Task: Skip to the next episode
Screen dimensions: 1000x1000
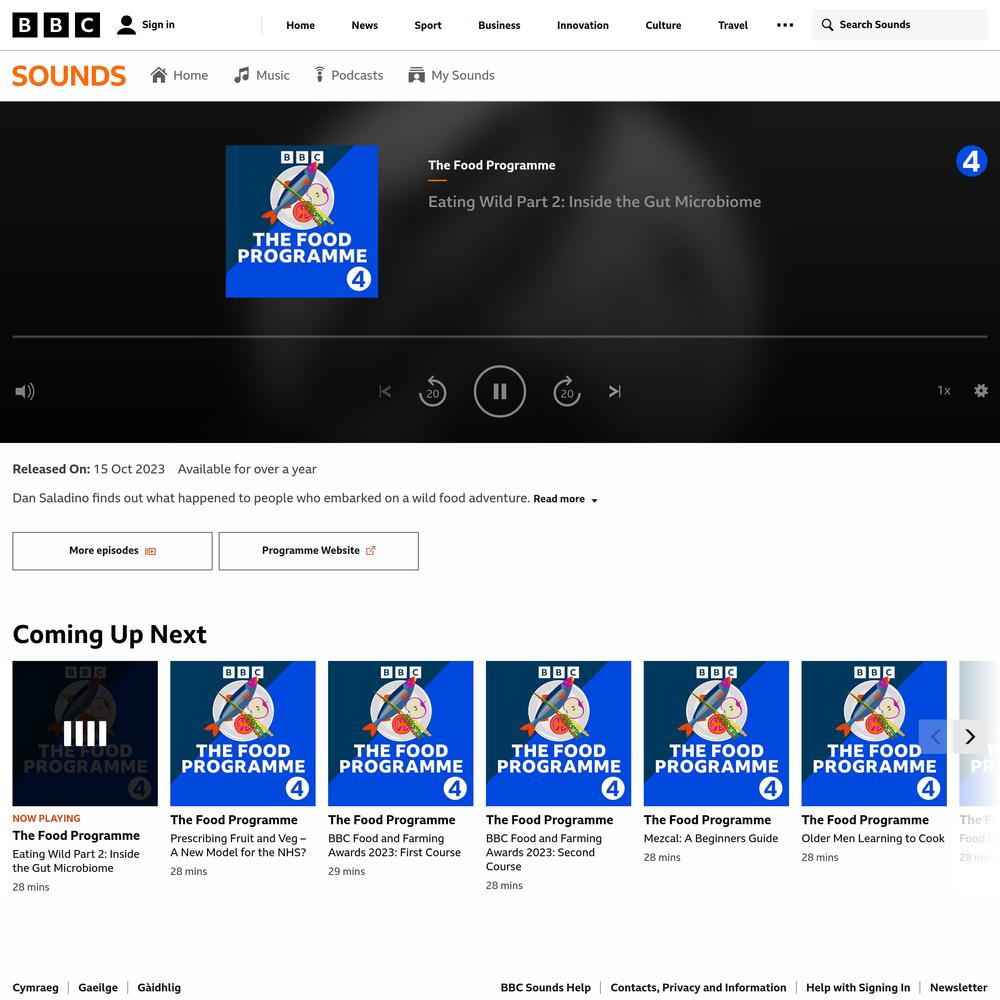Action: point(615,391)
